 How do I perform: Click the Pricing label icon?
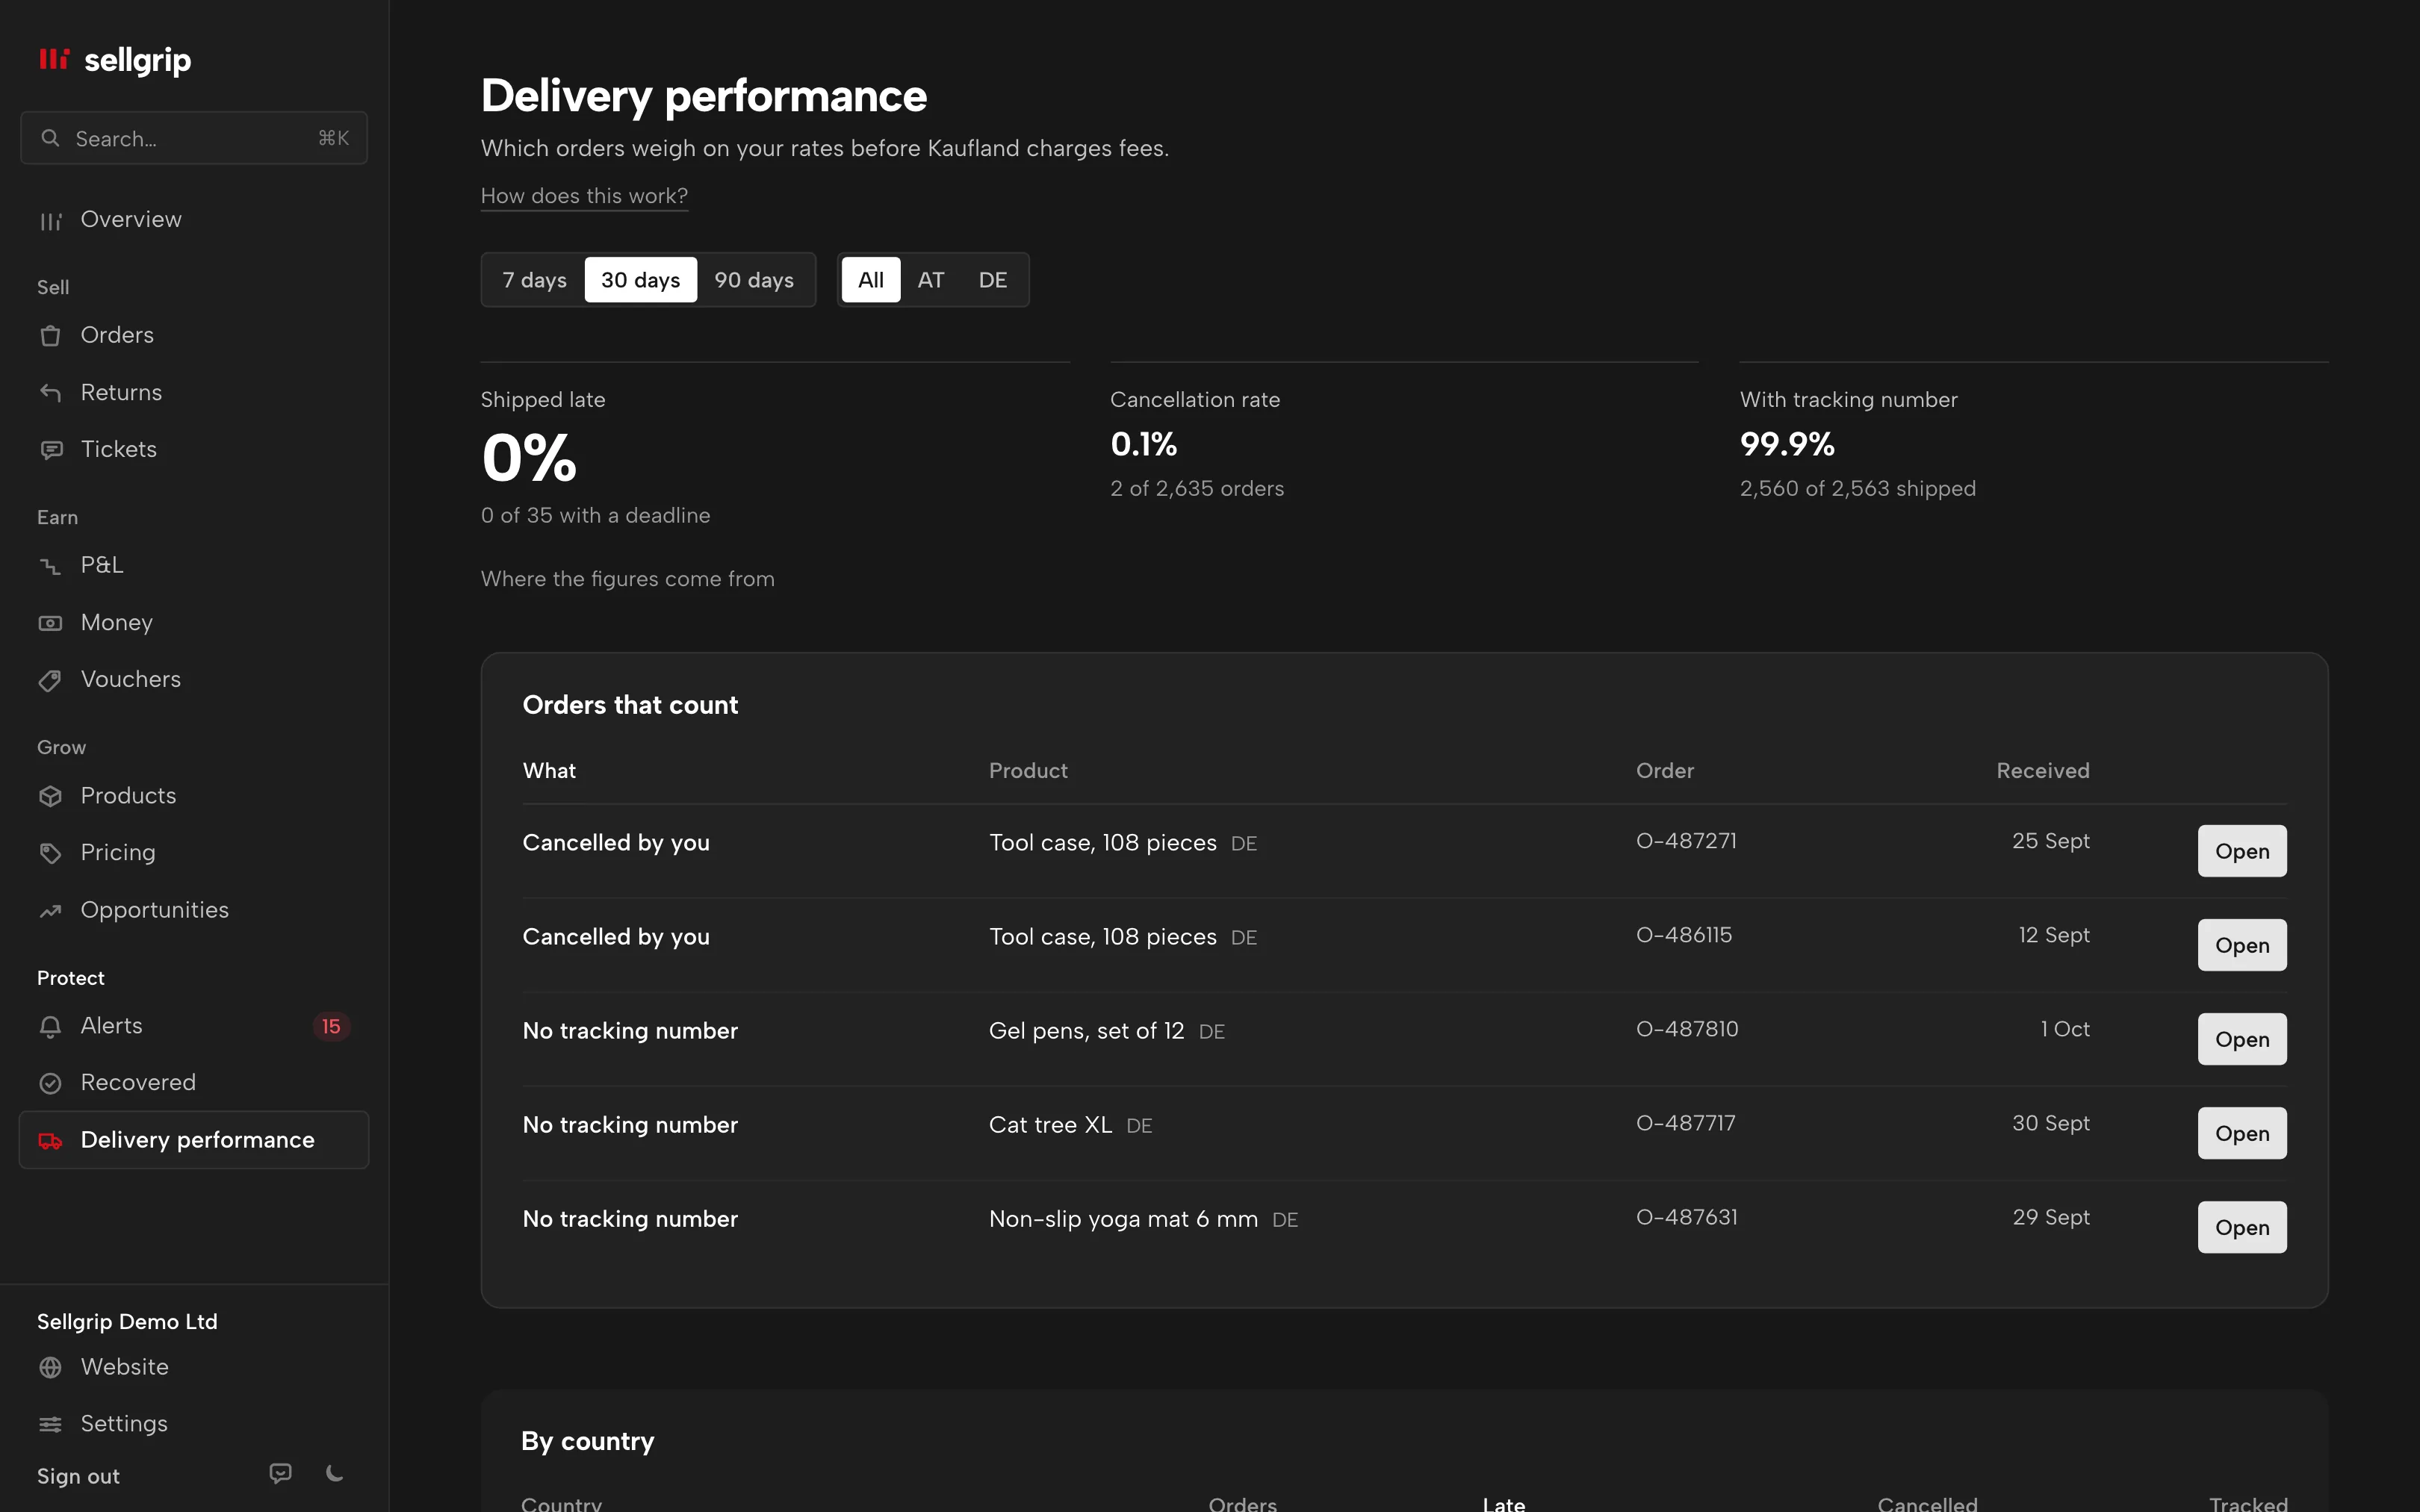tap(50, 853)
